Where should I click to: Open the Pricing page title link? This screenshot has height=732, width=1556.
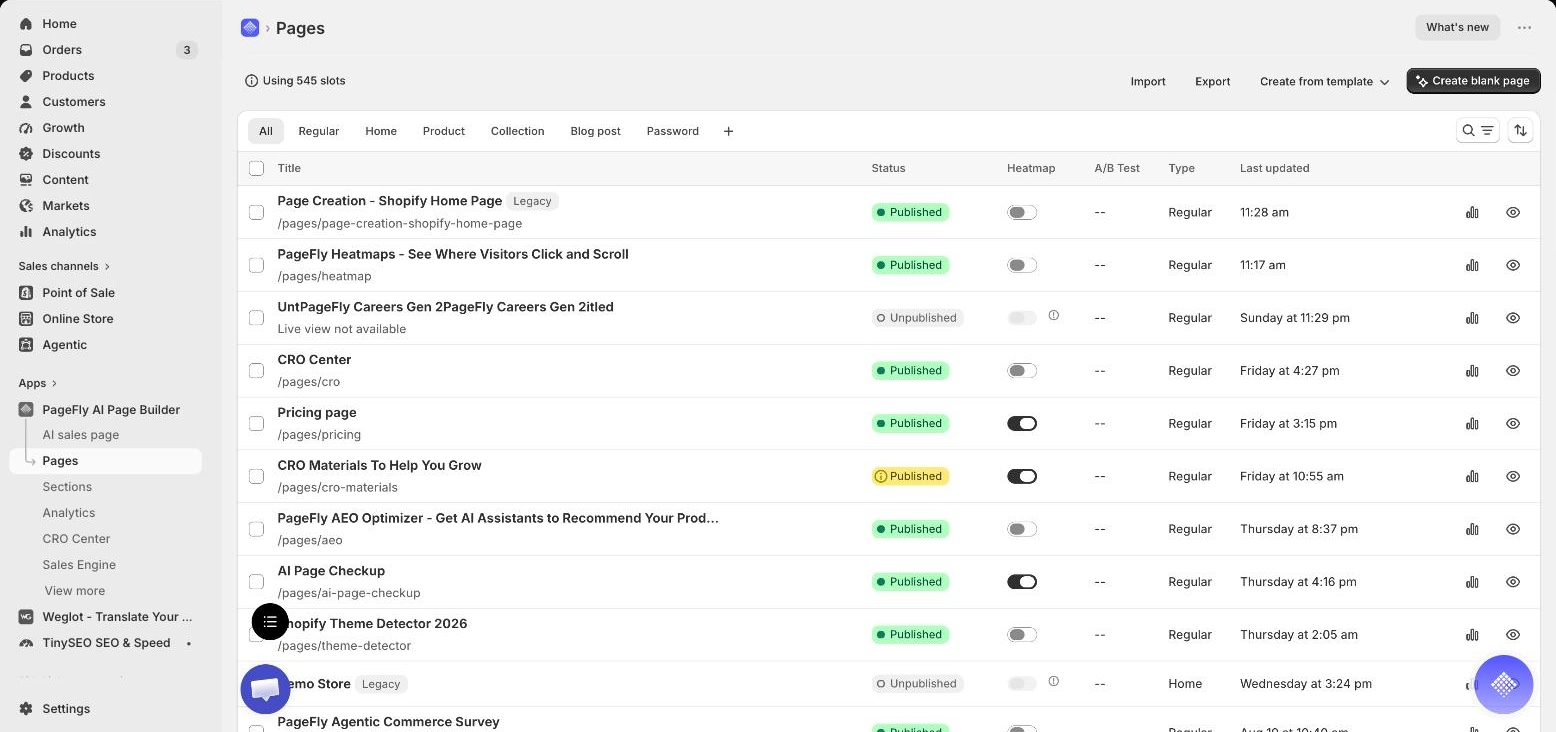tap(317, 412)
